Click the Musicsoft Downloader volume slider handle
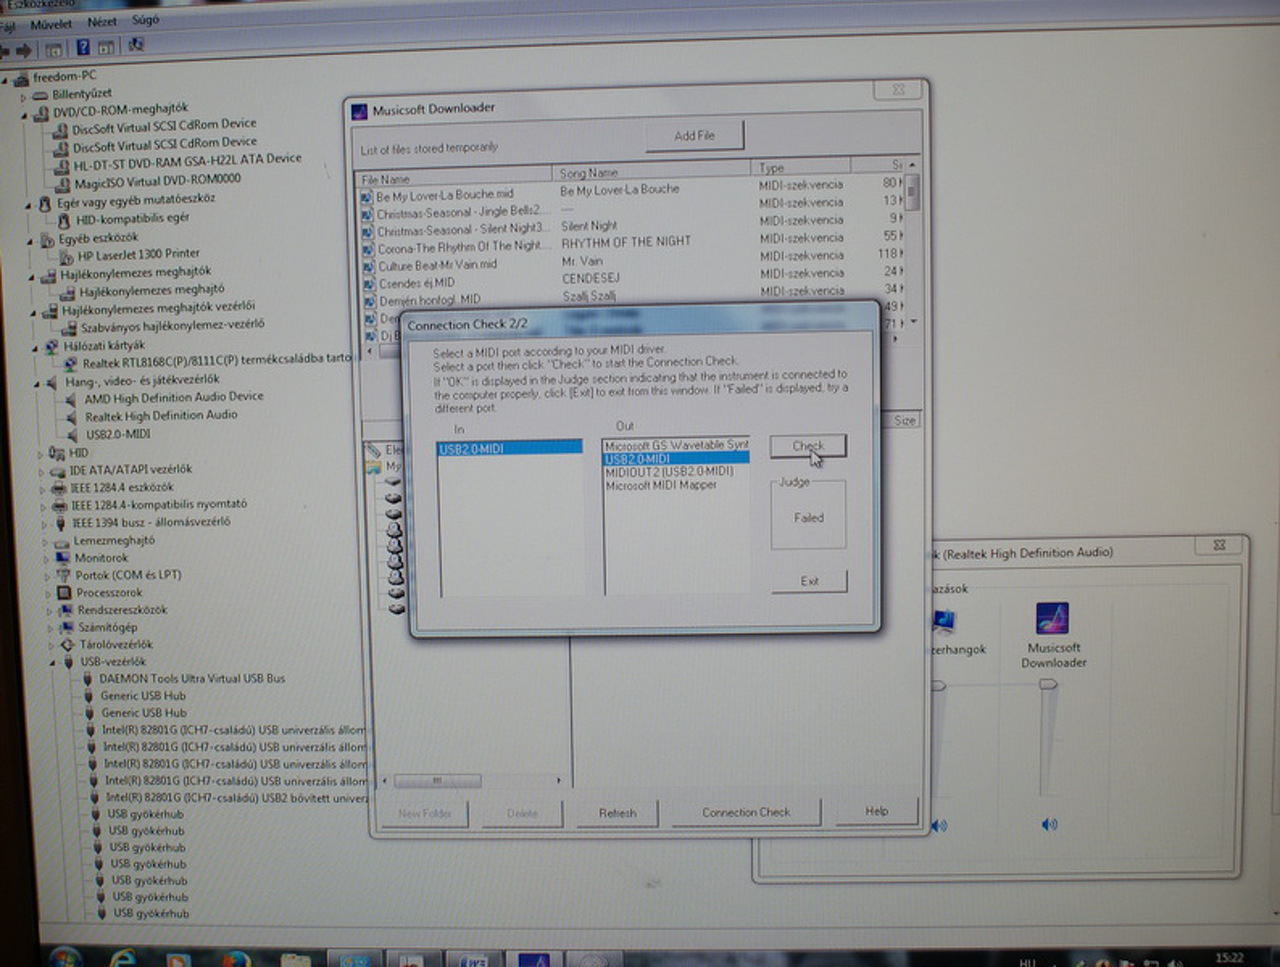 point(1048,685)
